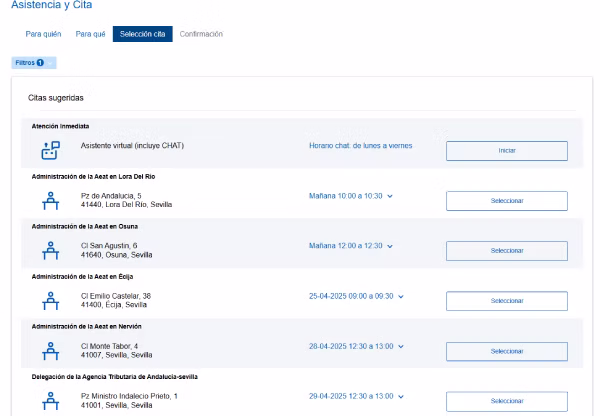Image resolution: width=600 pixels, height=416 pixels.
Task: Open the Filtros filter badge
Action: point(33,63)
